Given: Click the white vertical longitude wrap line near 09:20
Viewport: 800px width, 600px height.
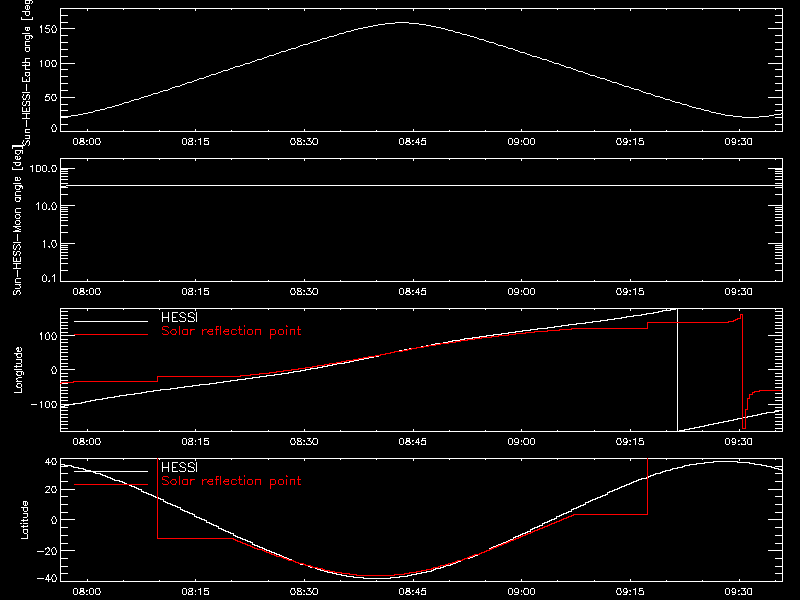Looking at the screenshot, I should pyautogui.click(x=678, y=370).
